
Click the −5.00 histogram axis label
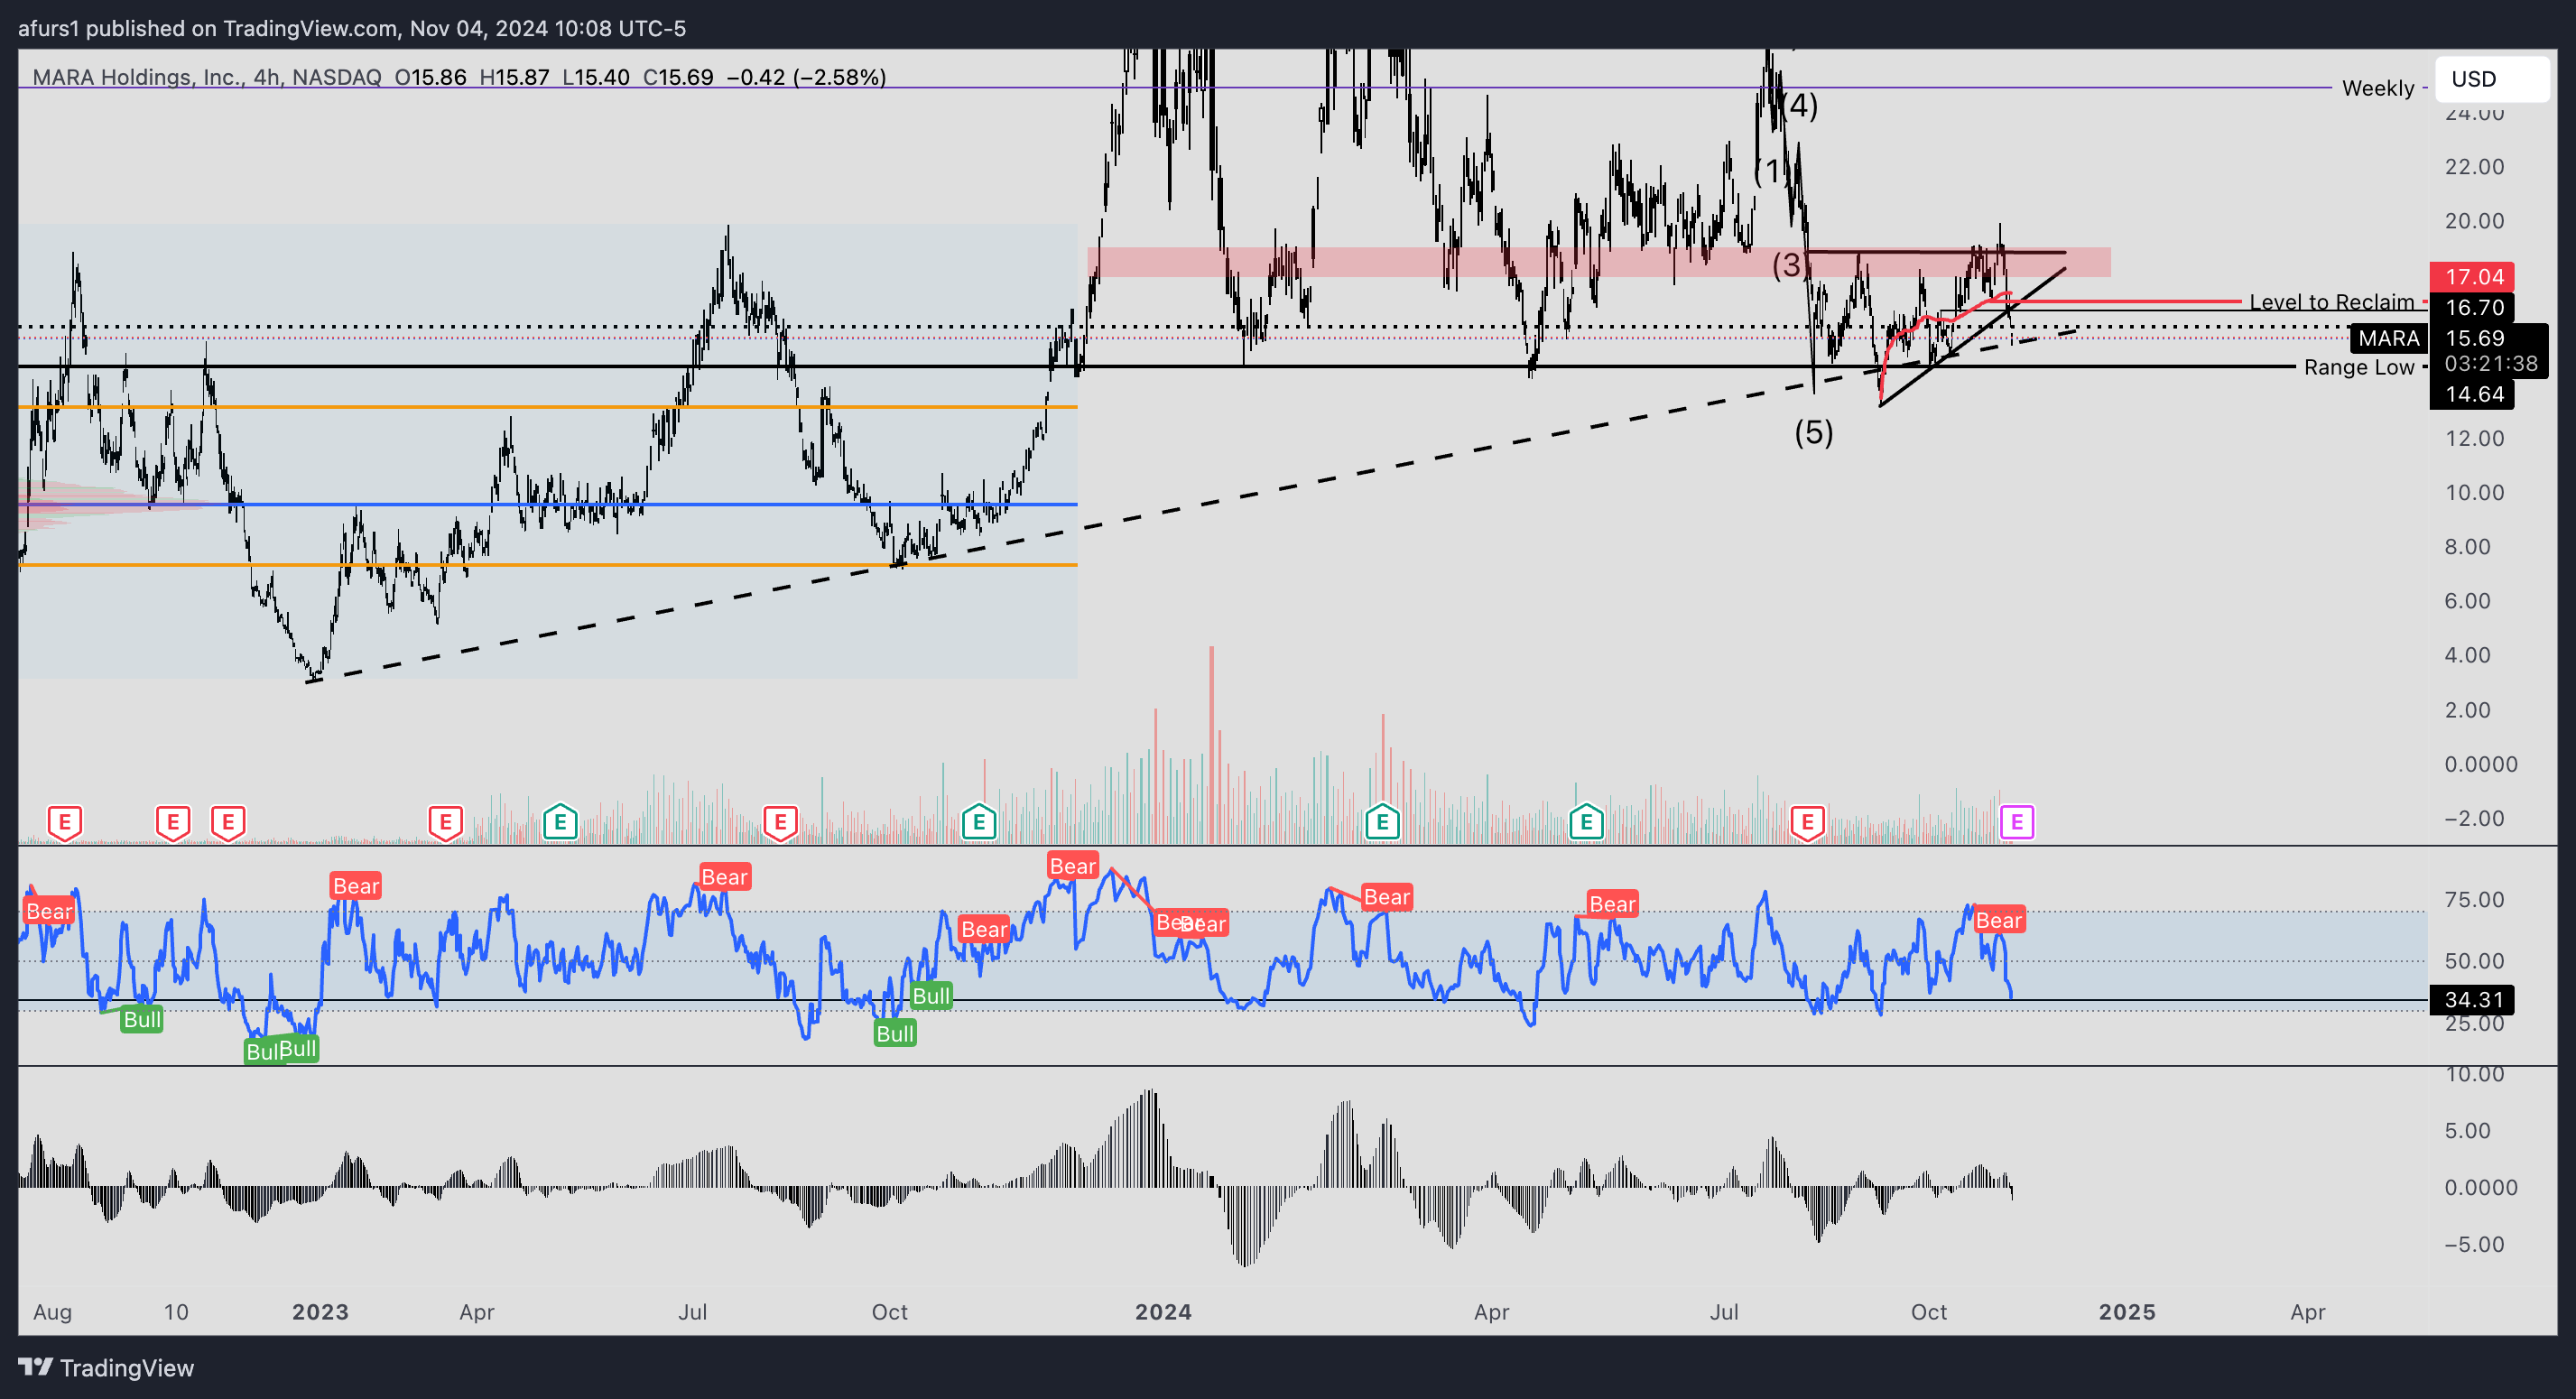pos(2474,1244)
